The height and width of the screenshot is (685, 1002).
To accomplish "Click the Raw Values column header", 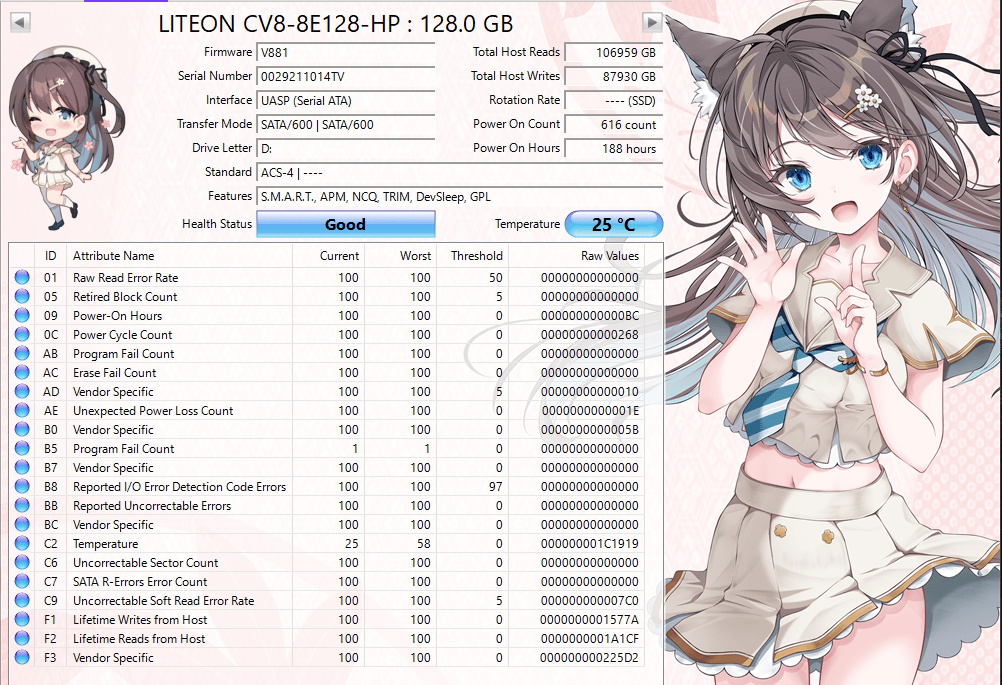I will (576, 256).
